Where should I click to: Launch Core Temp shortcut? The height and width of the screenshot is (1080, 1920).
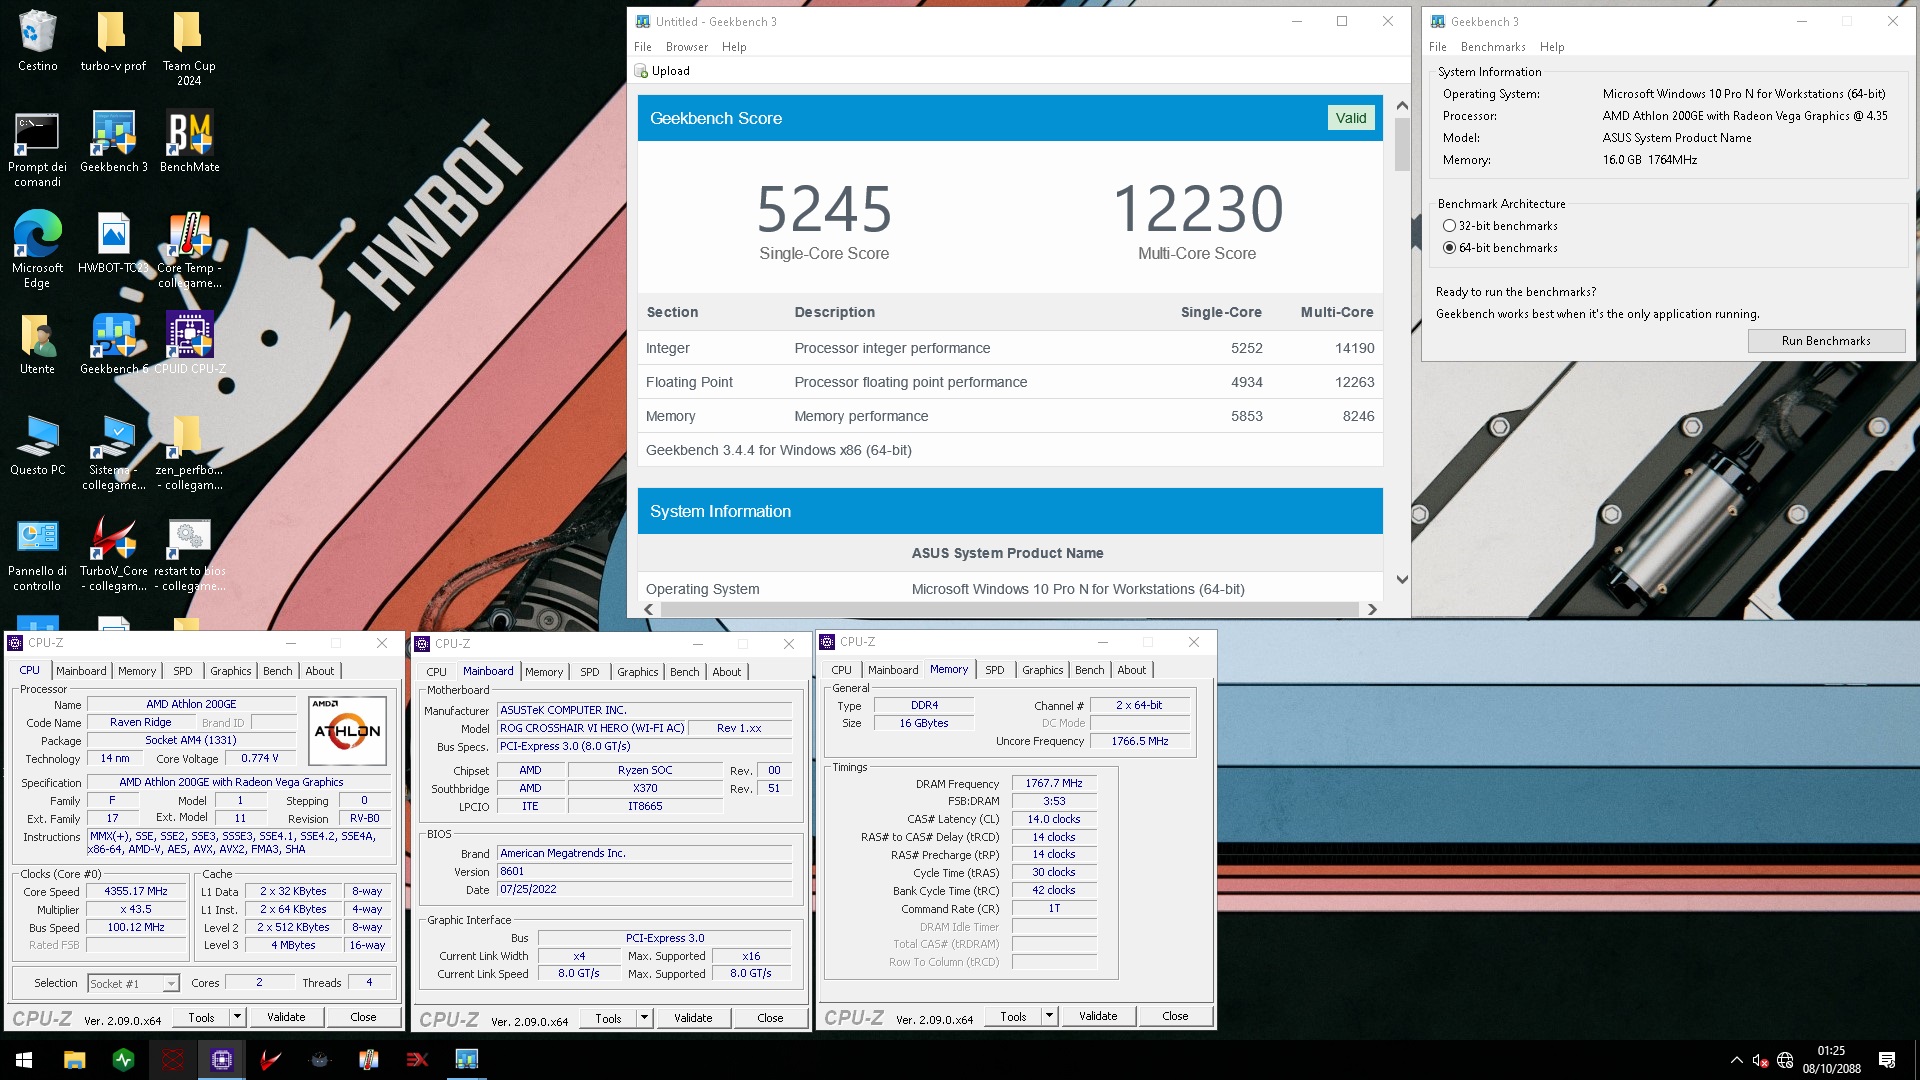[189, 249]
